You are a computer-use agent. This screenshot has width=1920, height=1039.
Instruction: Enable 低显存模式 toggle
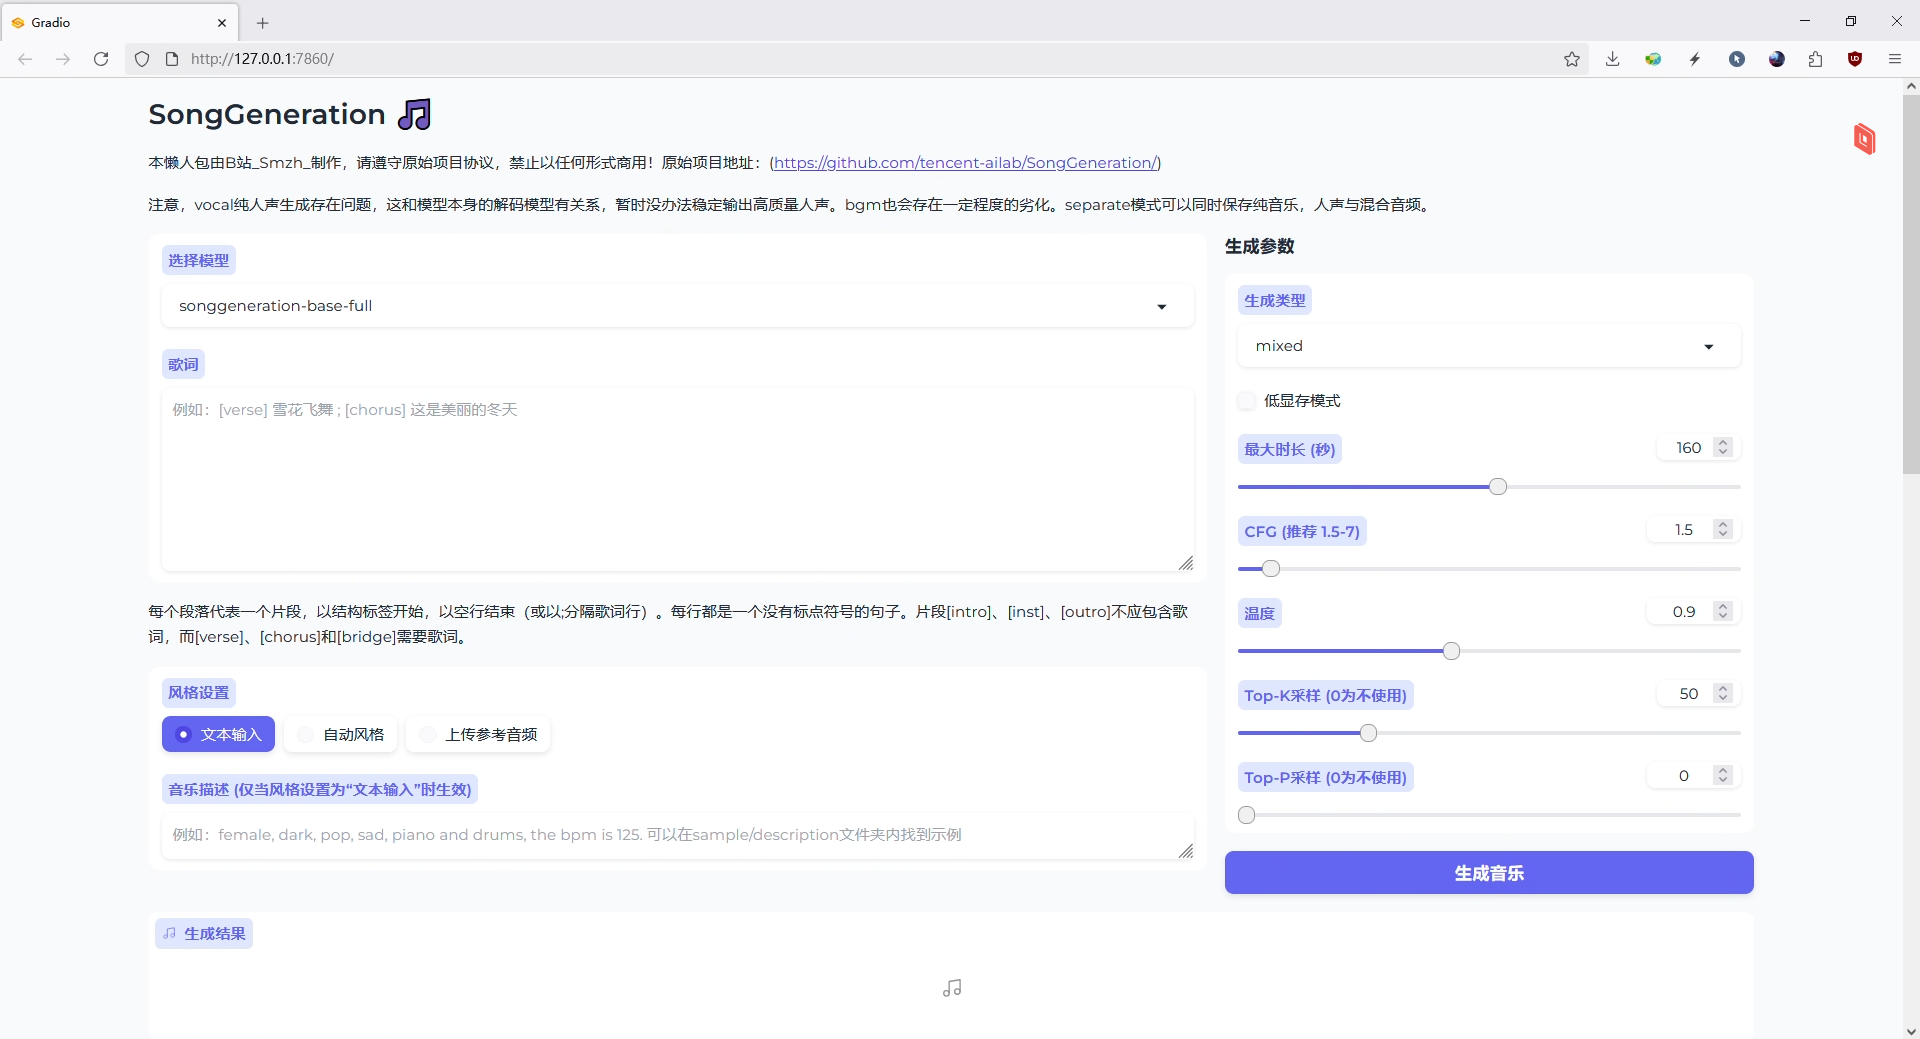click(x=1246, y=400)
